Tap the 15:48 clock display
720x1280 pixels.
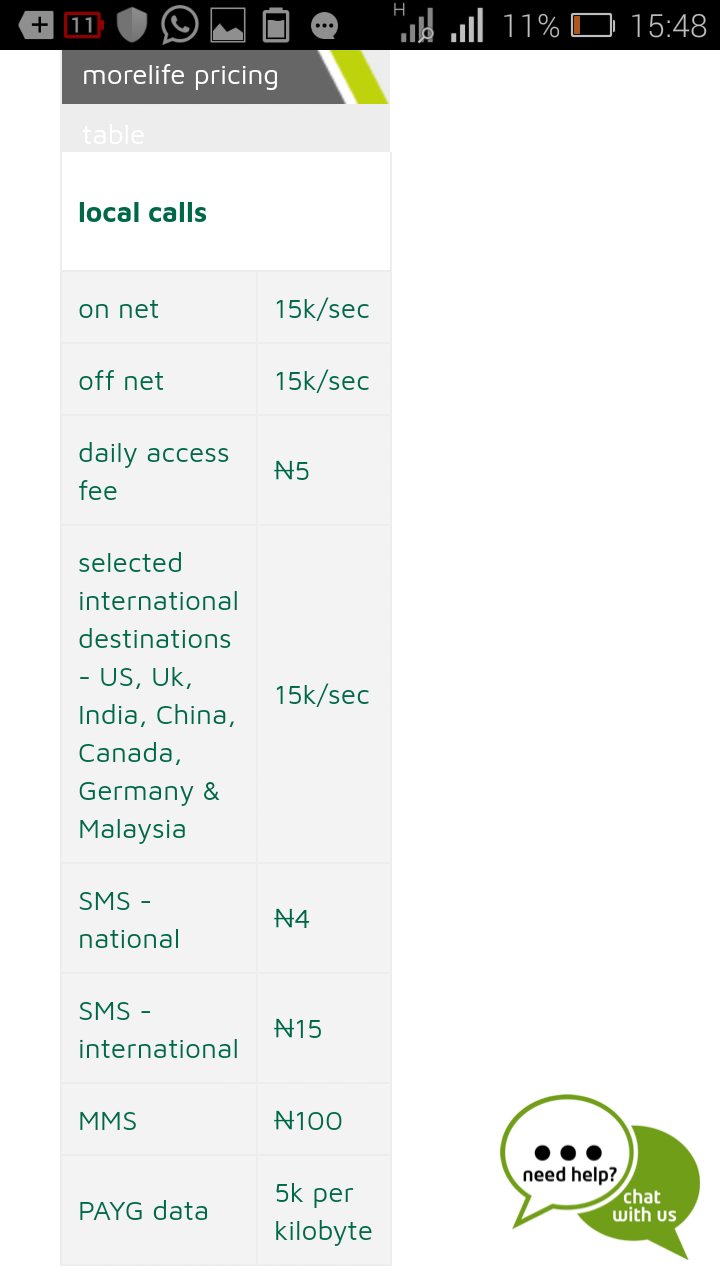pyautogui.click(x=669, y=25)
